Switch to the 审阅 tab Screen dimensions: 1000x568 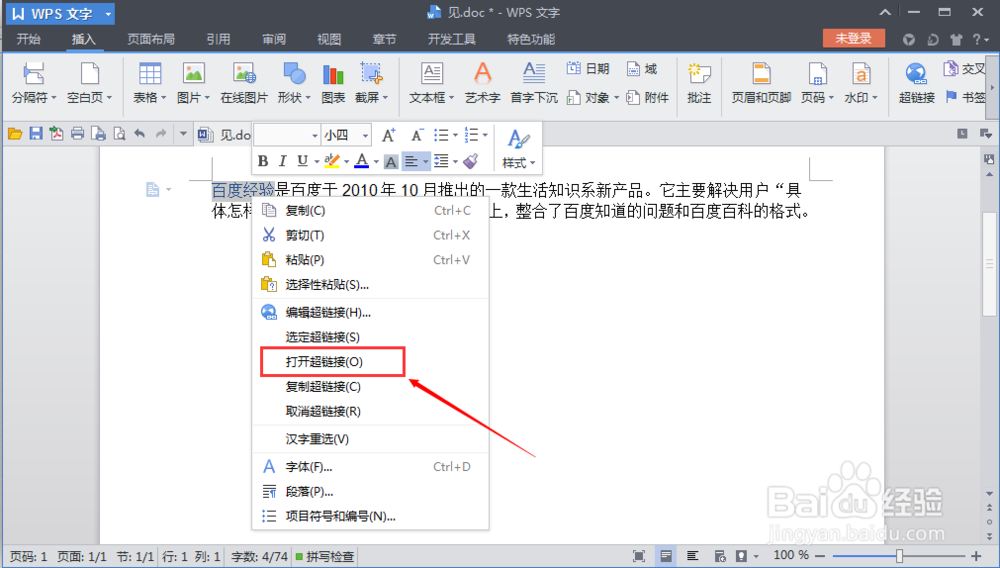click(274, 40)
